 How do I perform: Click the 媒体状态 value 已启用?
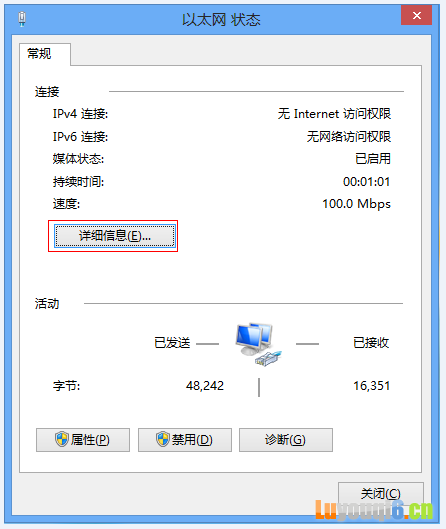(373, 159)
